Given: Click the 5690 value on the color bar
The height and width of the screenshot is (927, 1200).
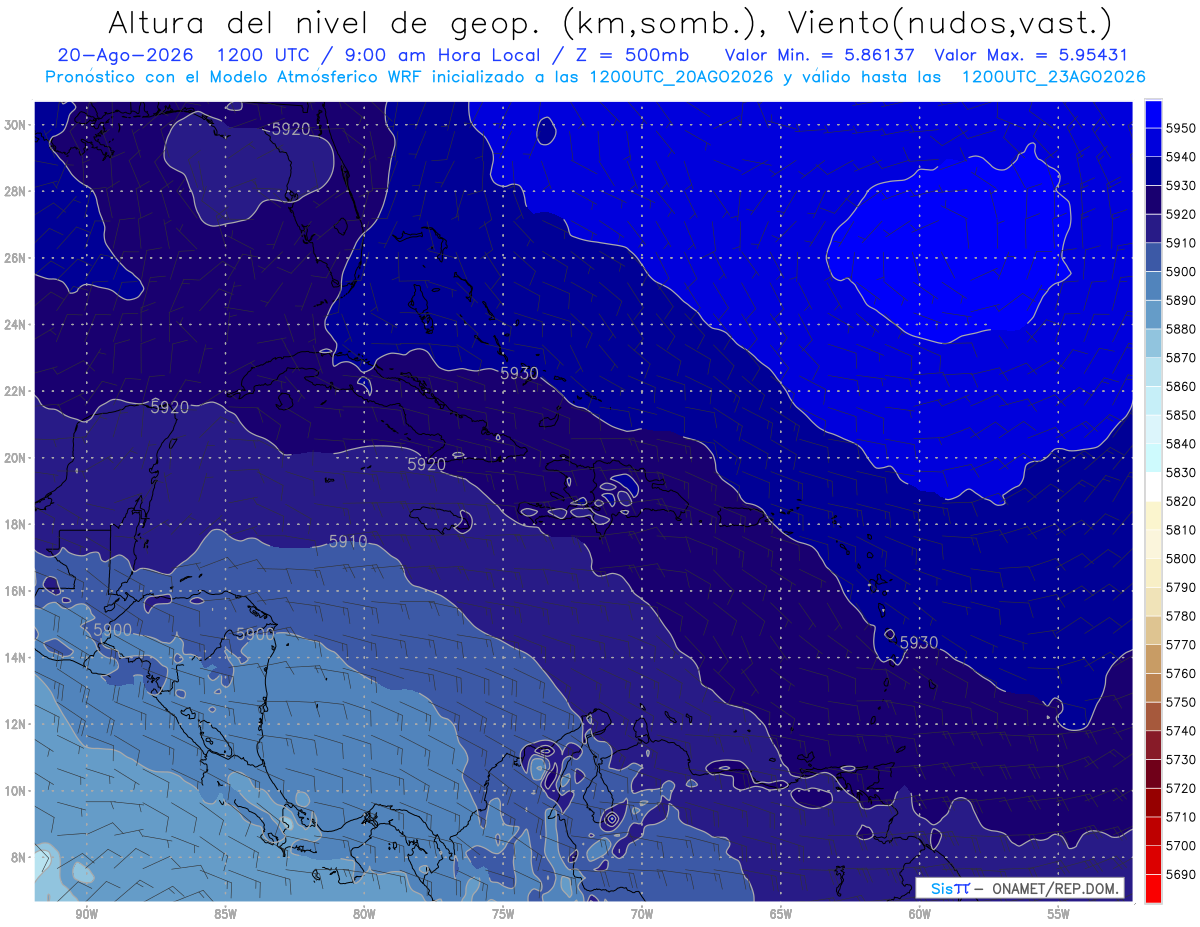Looking at the screenshot, I should tap(1182, 875).
